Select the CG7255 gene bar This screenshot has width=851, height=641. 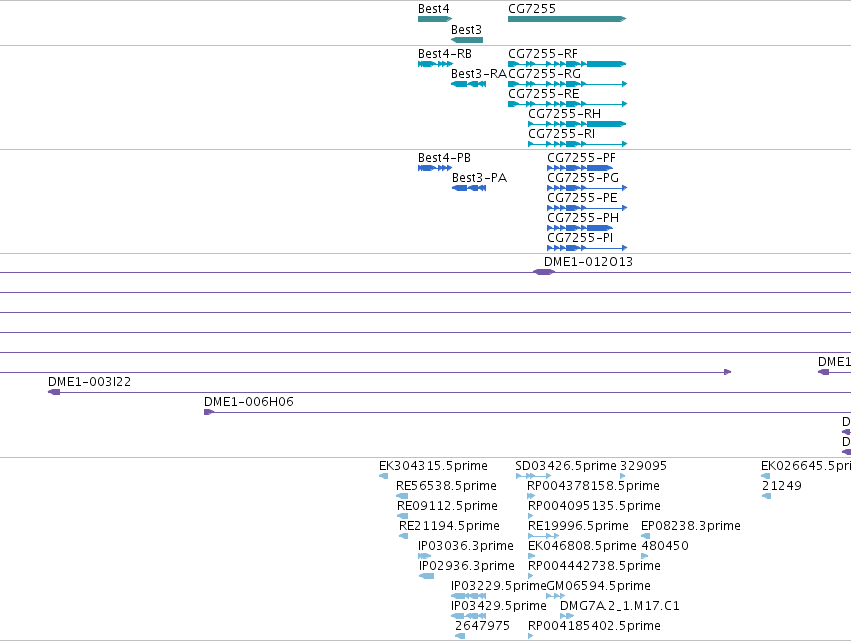pyautogui.click(x=567, y=19)
